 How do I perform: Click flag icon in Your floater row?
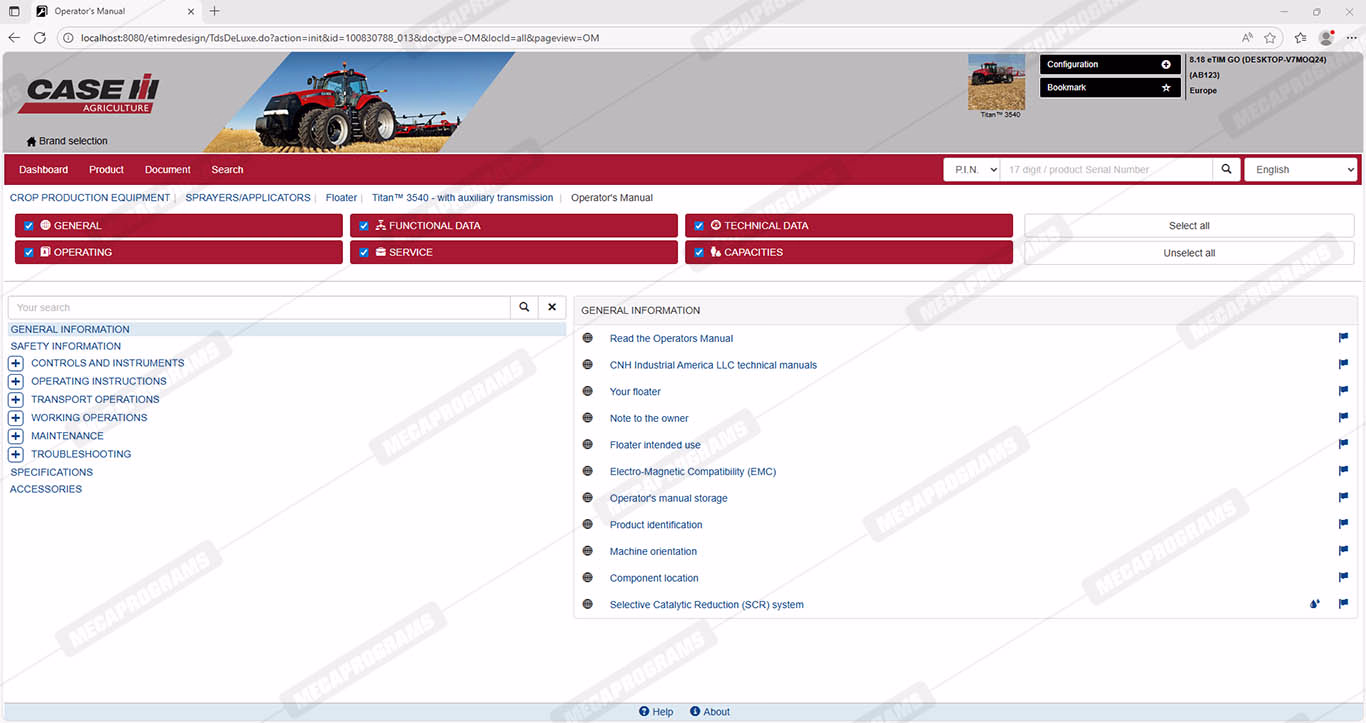(x=1343, y=391)
